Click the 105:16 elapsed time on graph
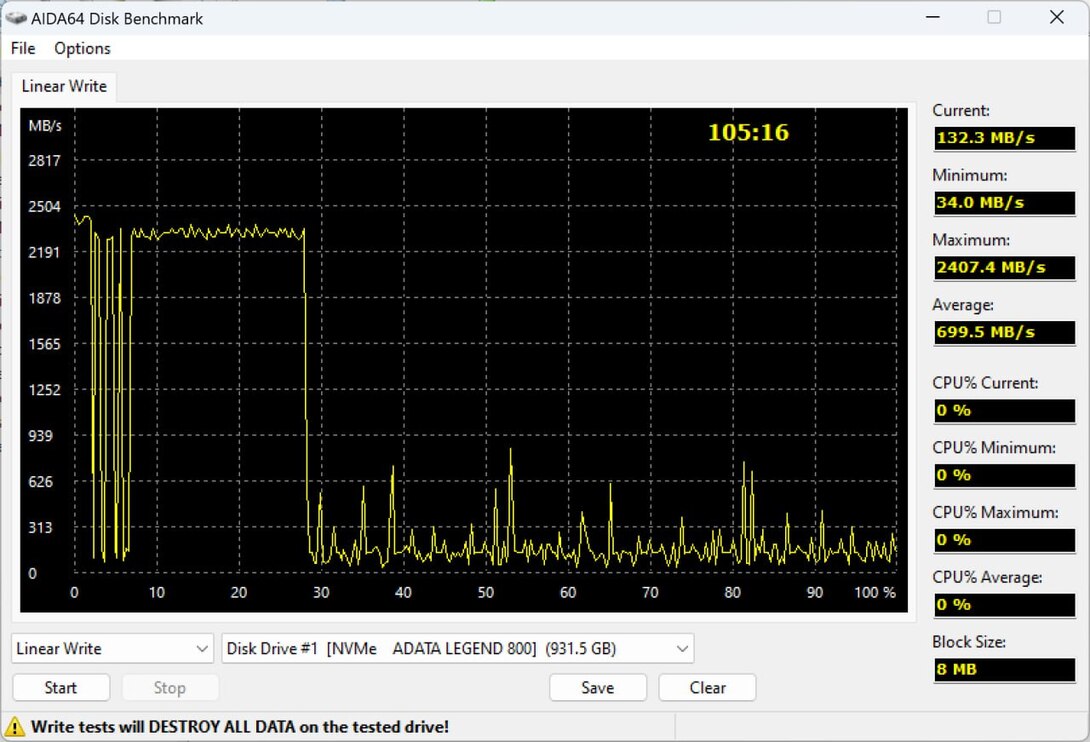Image resolution: width=1090 pixels, height=742 pixels. [x=749, y=132]
